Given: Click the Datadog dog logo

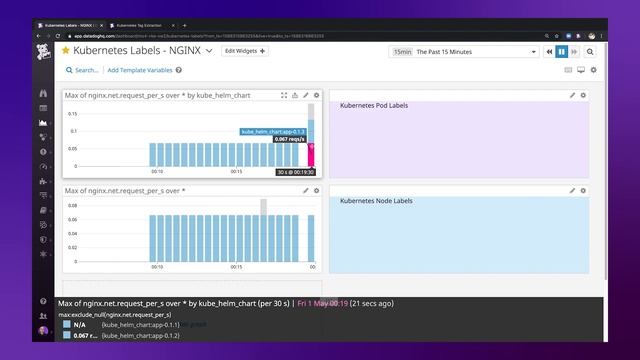Looking at the screenshot, I should tap(43, 52).
